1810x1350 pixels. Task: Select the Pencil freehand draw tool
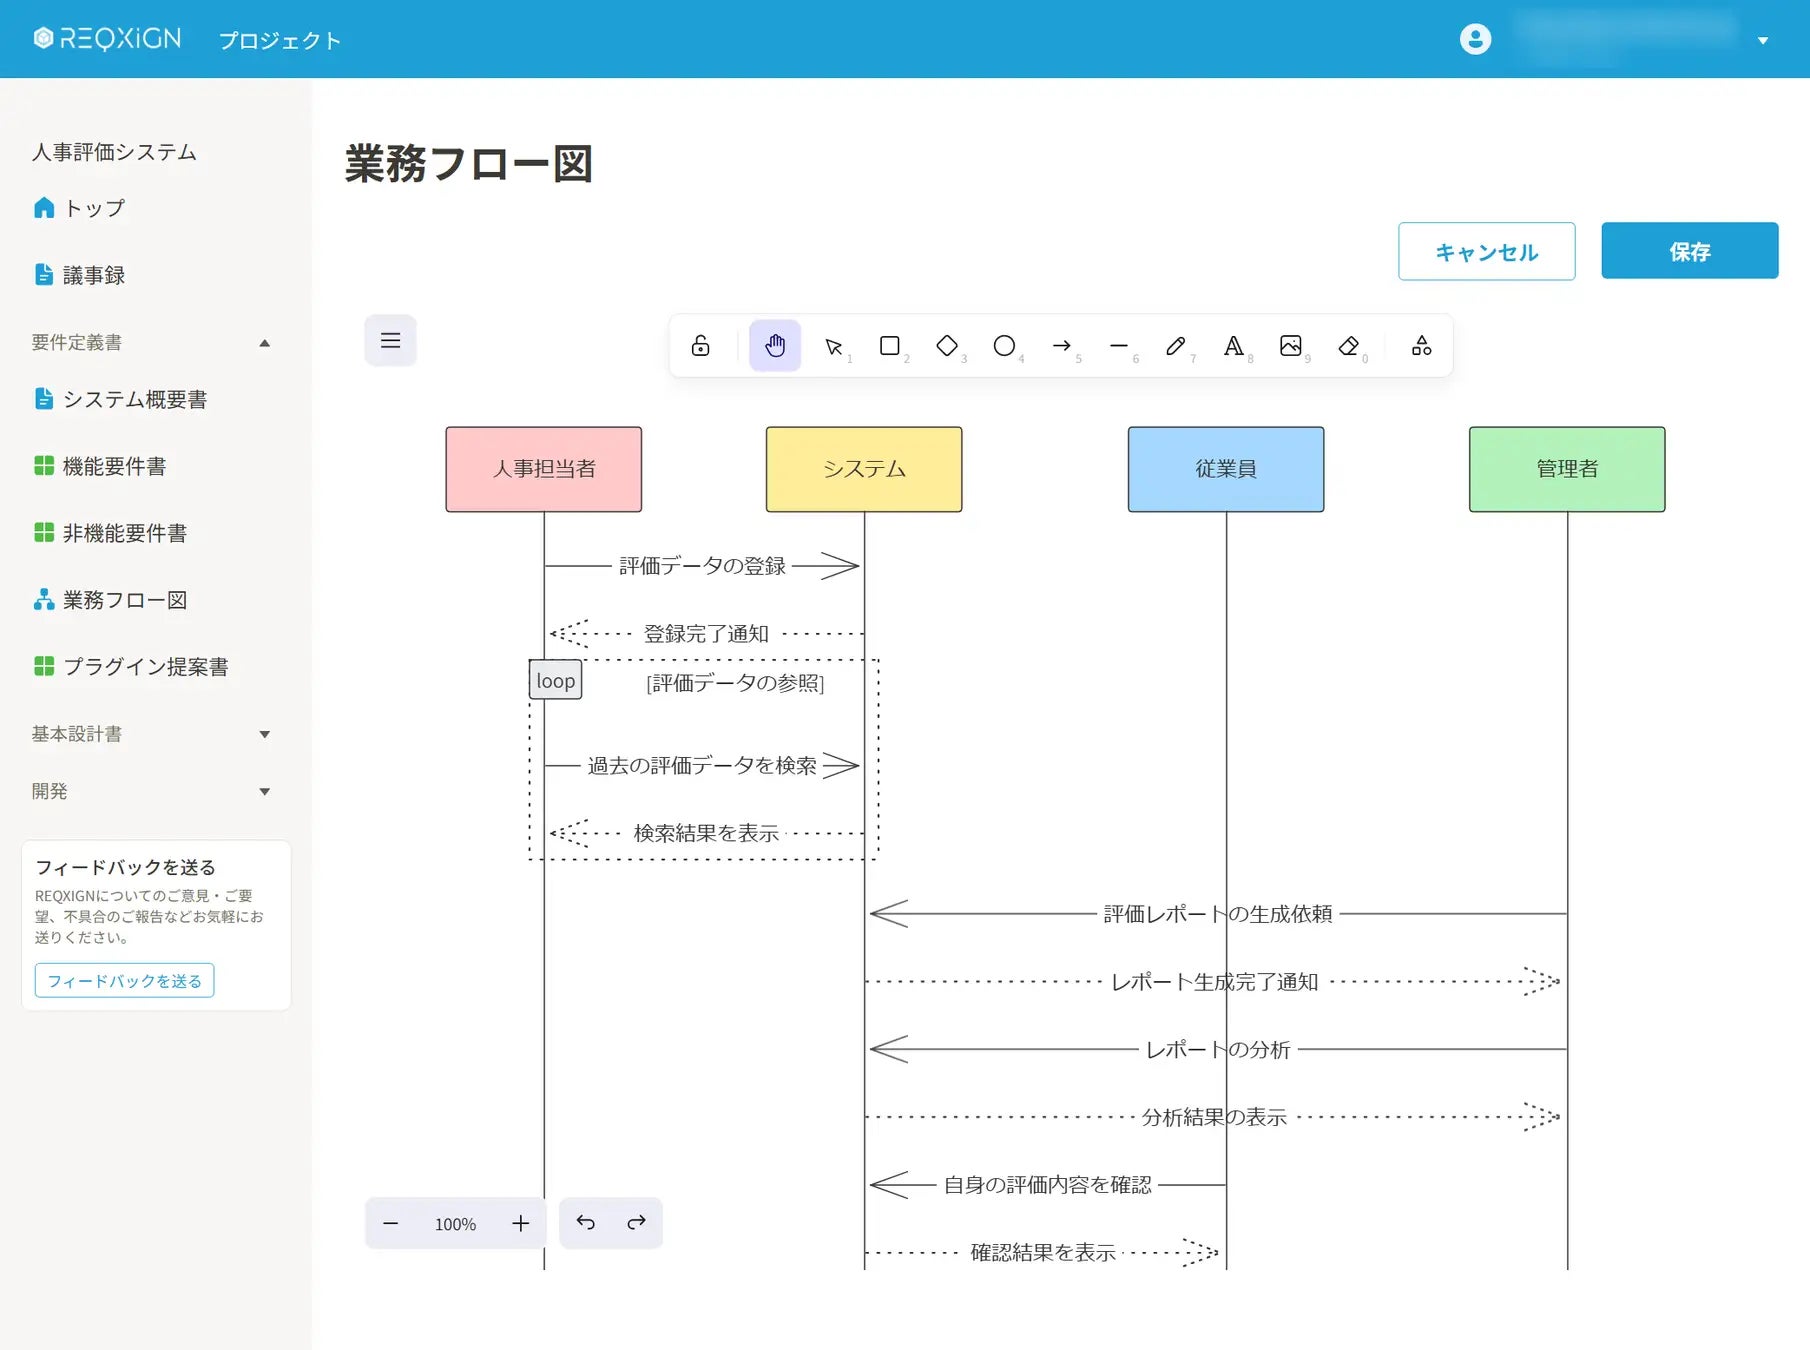point(1176,346)
